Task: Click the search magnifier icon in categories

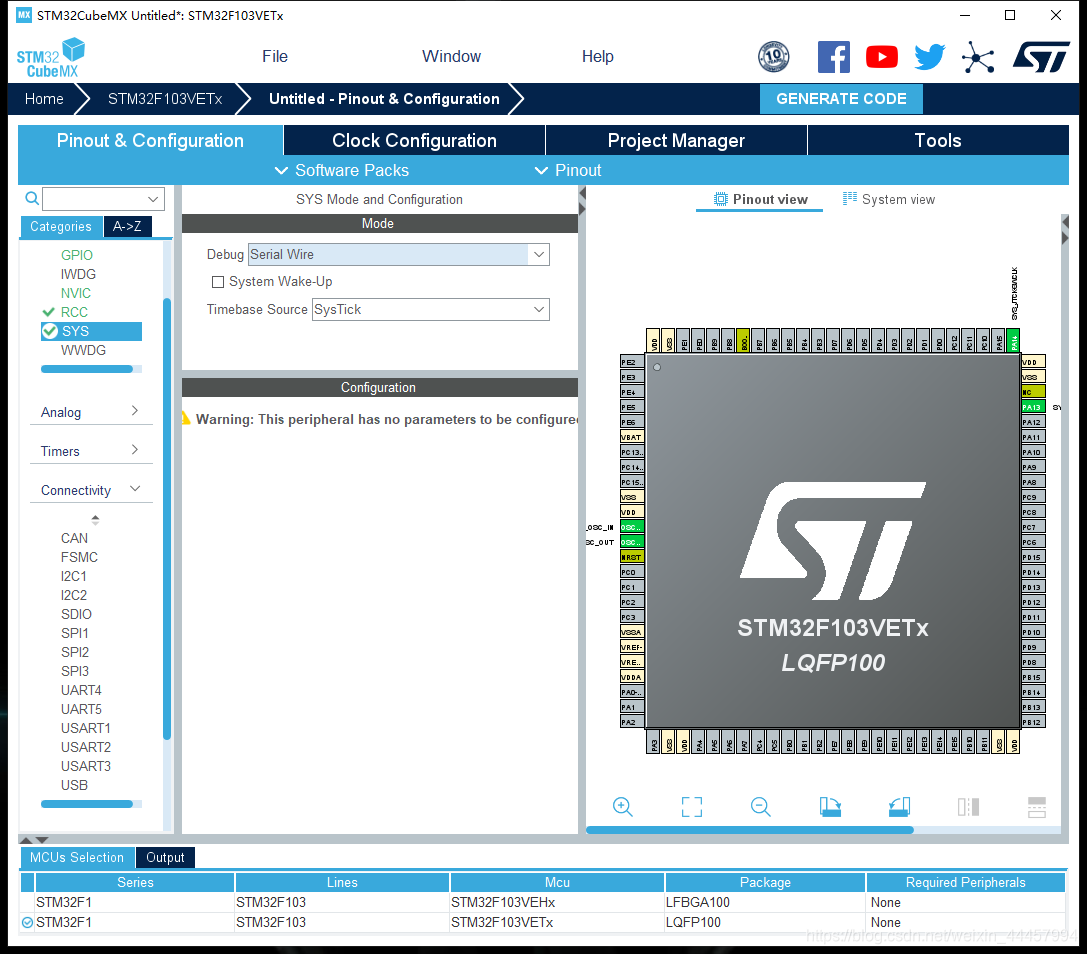Action: point(32,199)
